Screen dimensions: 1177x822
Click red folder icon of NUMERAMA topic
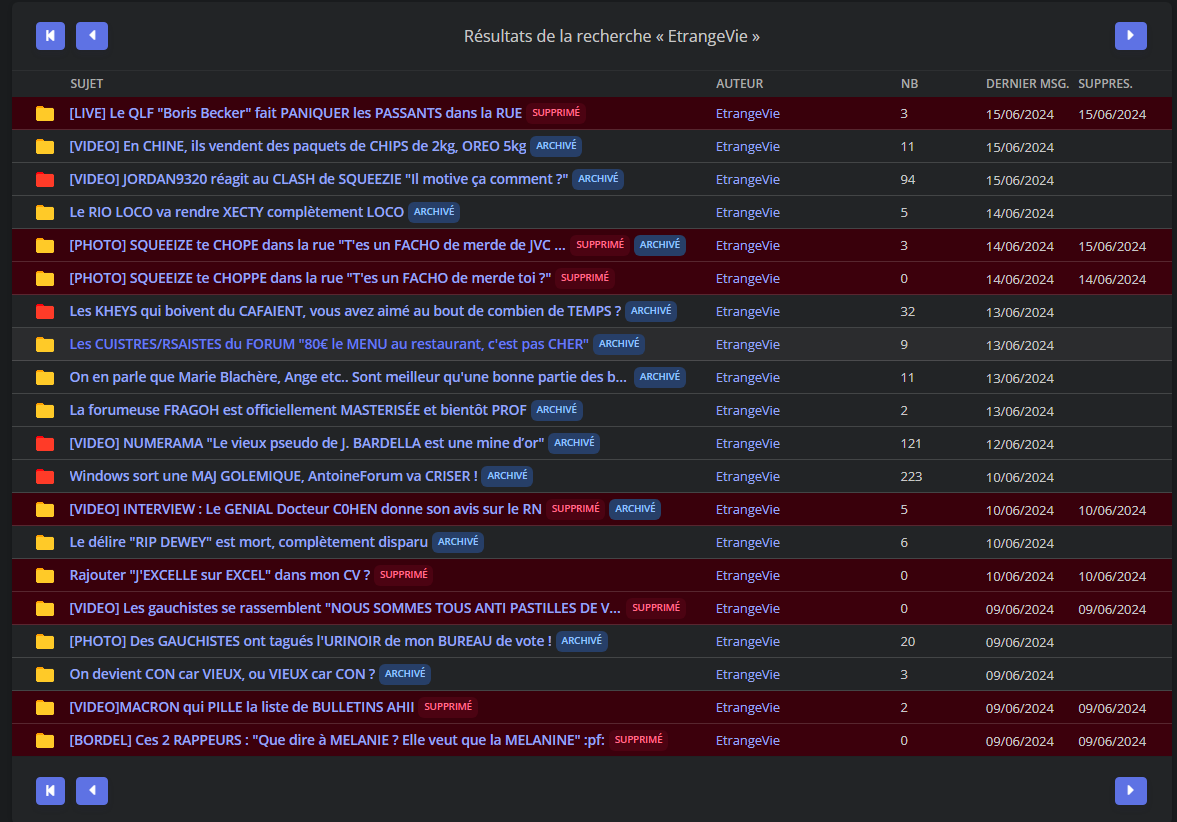(45, 444)
